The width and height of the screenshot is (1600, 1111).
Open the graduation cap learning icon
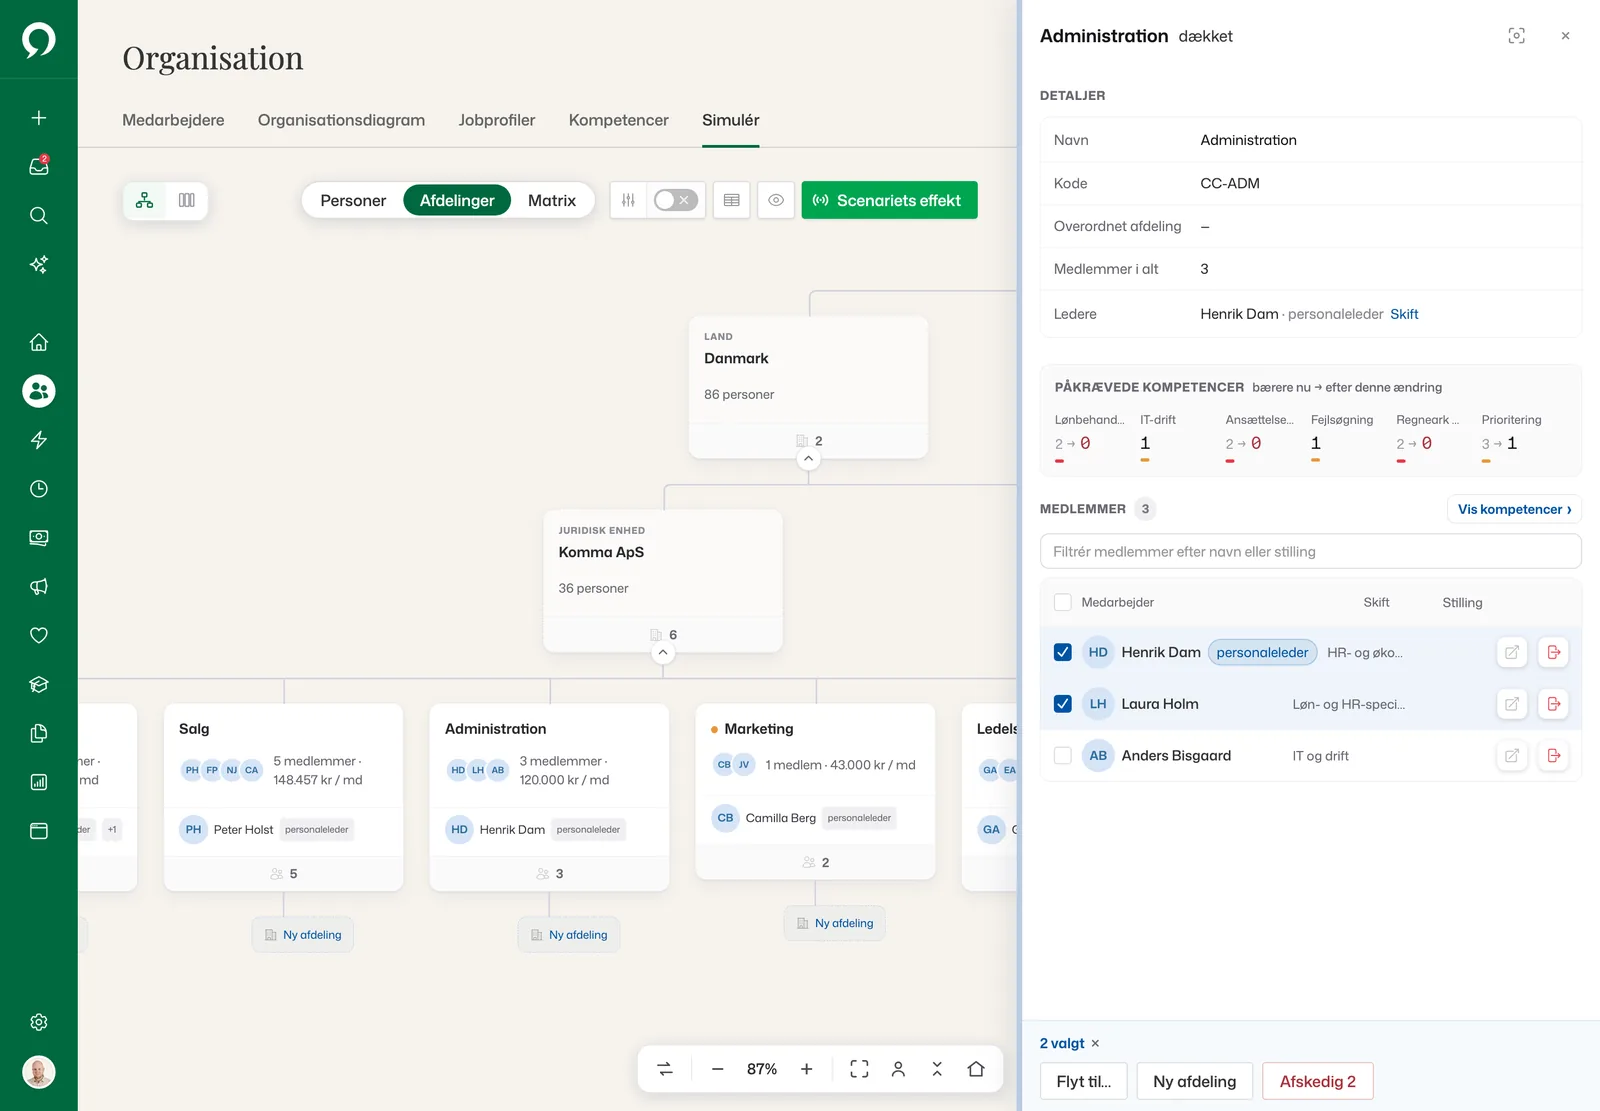coord(39,685)
